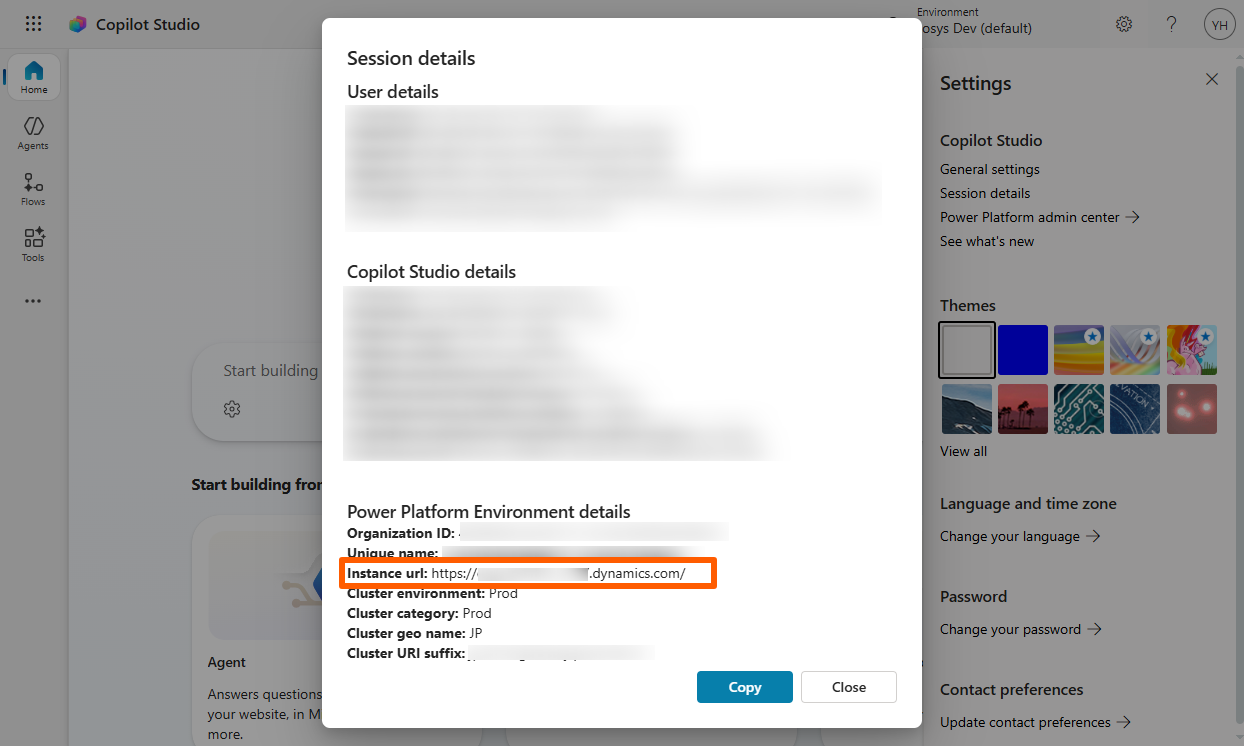Viewport: 1244px width, 746px height.
Task: Click the User details heading
Action: pyautogui.click(x=393, y=92)
